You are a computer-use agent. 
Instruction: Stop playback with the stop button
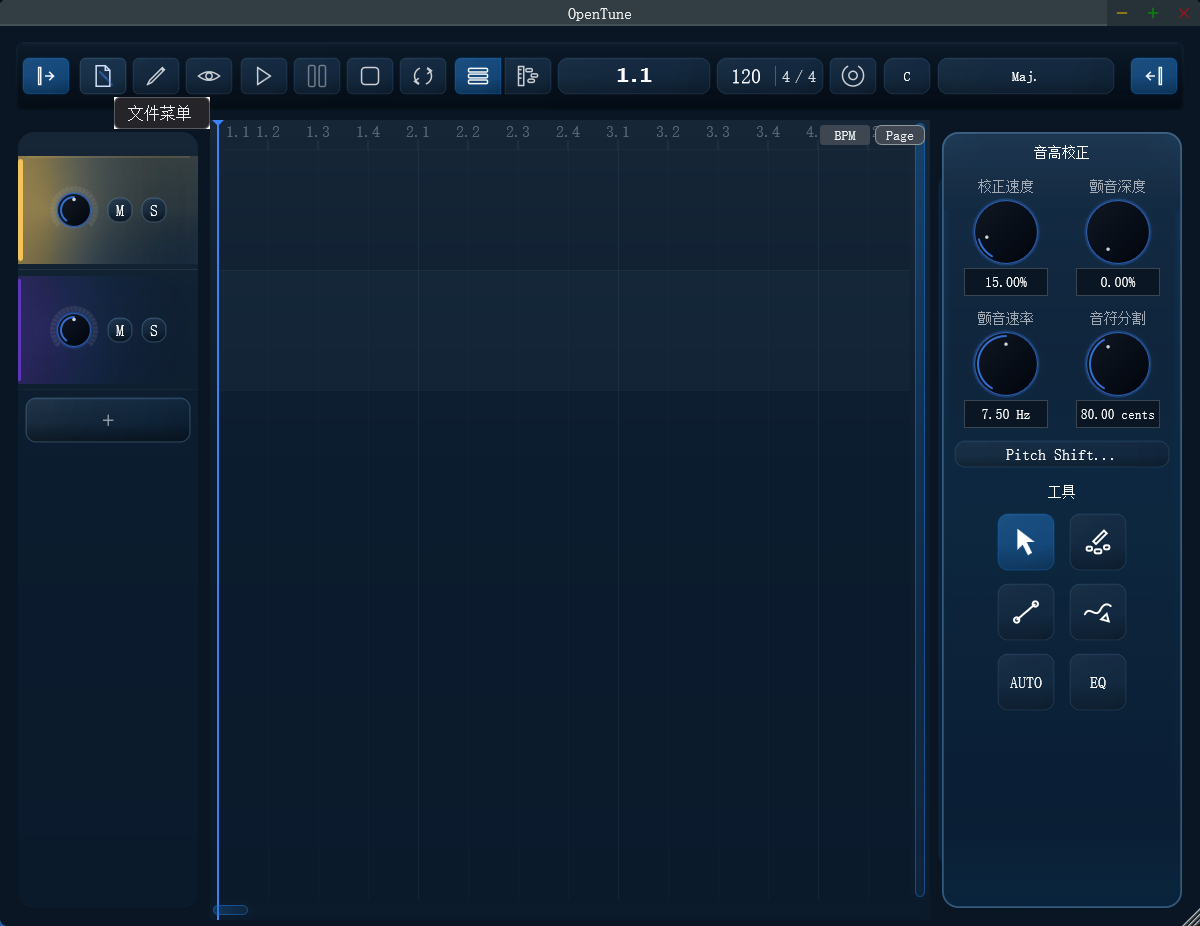370,76
